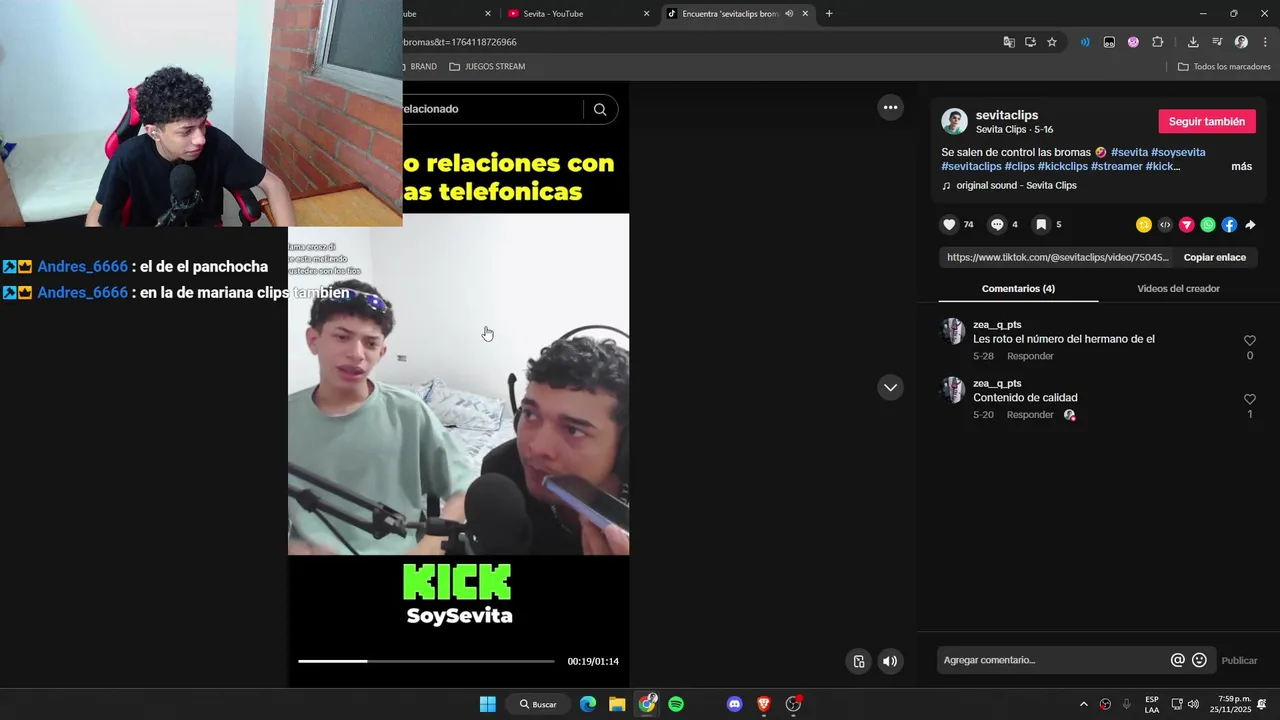
Task: Reply to the 'Contenido de calidad' comment
Action: (1030, 414)
